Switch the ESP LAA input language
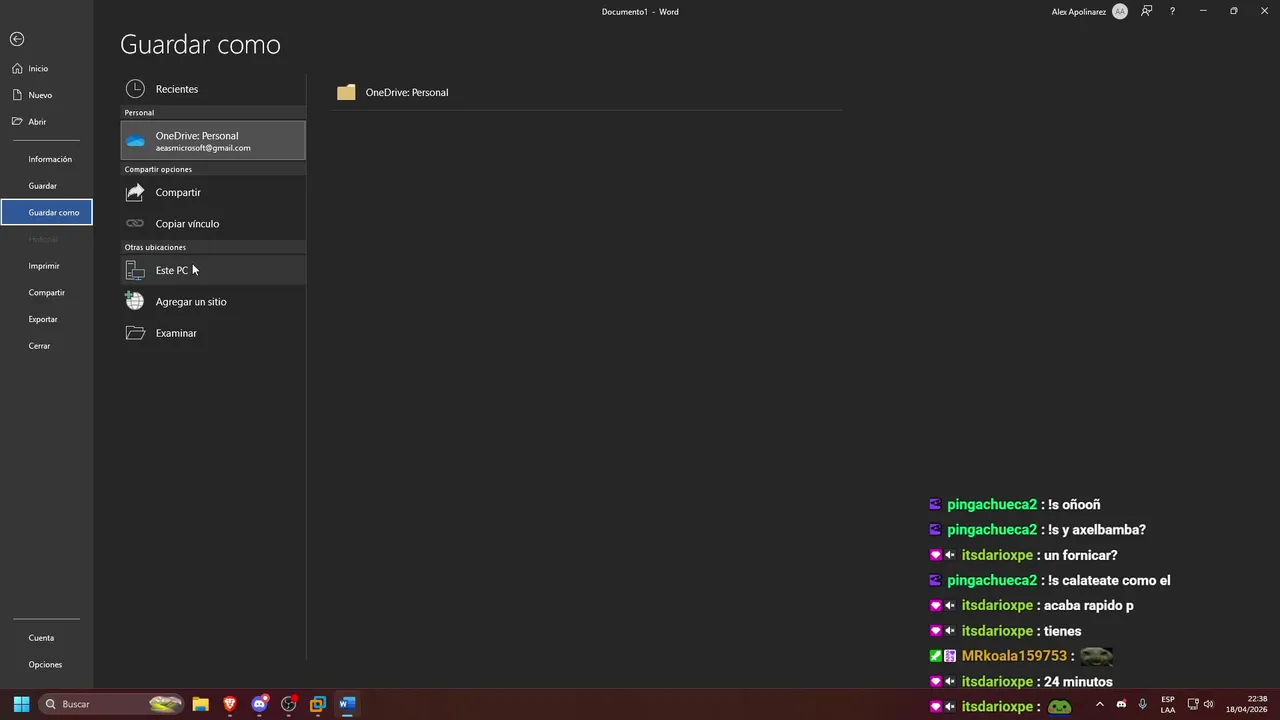The width and height of the screenshot is (1280, 720). click(1168, 704)
